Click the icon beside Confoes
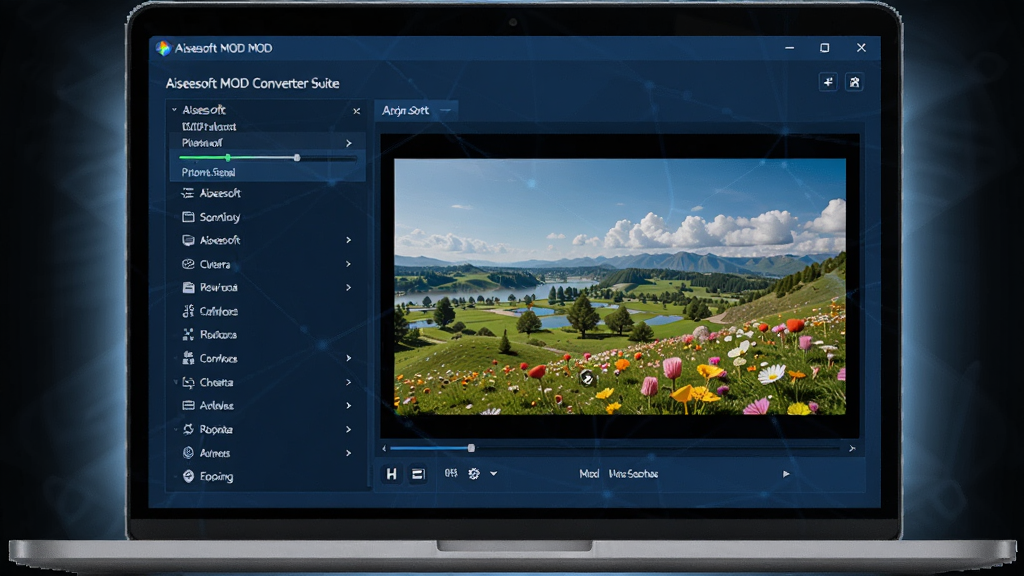This screenshot has width=1024, height=576. click(x=188, y=358)
